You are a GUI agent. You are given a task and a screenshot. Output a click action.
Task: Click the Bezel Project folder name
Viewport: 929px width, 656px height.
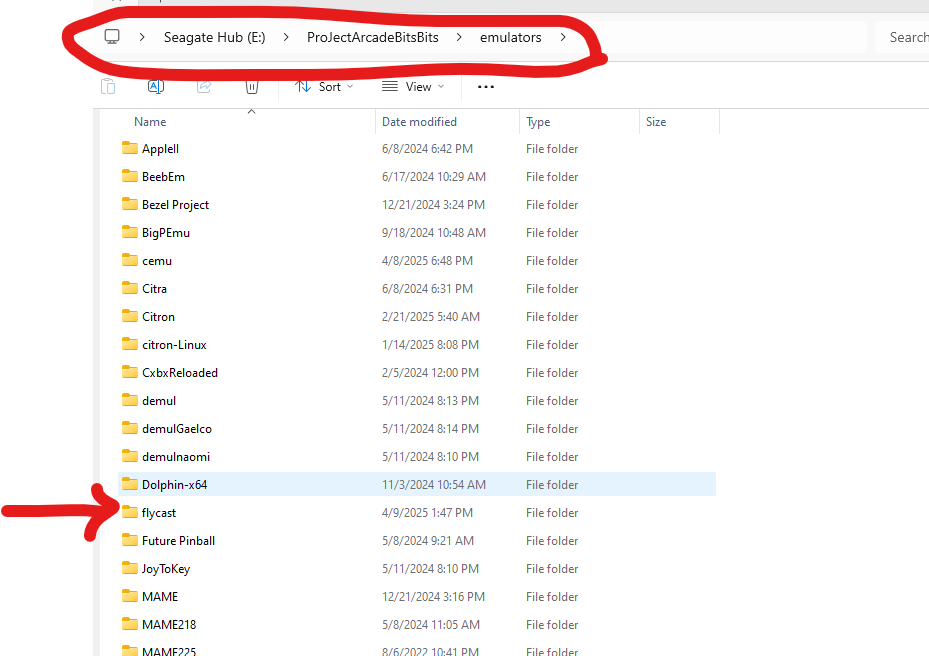(175, 205)
